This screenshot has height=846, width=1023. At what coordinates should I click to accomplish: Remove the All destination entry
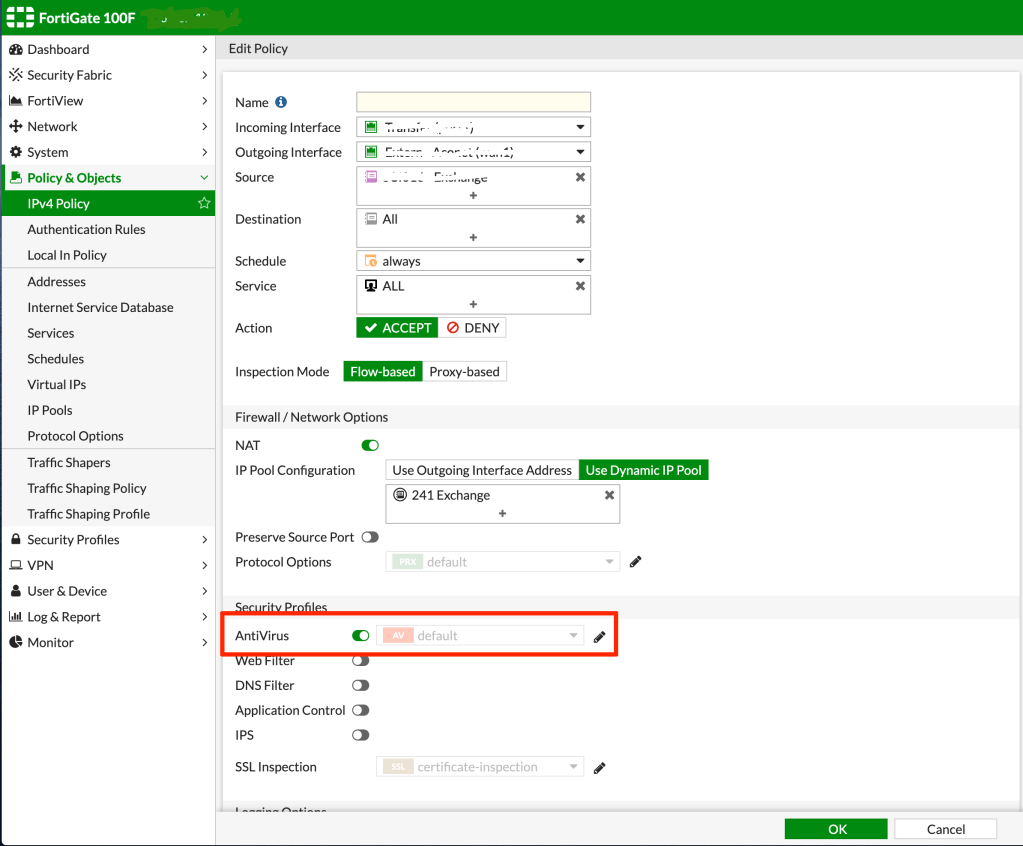pos(580,219)
